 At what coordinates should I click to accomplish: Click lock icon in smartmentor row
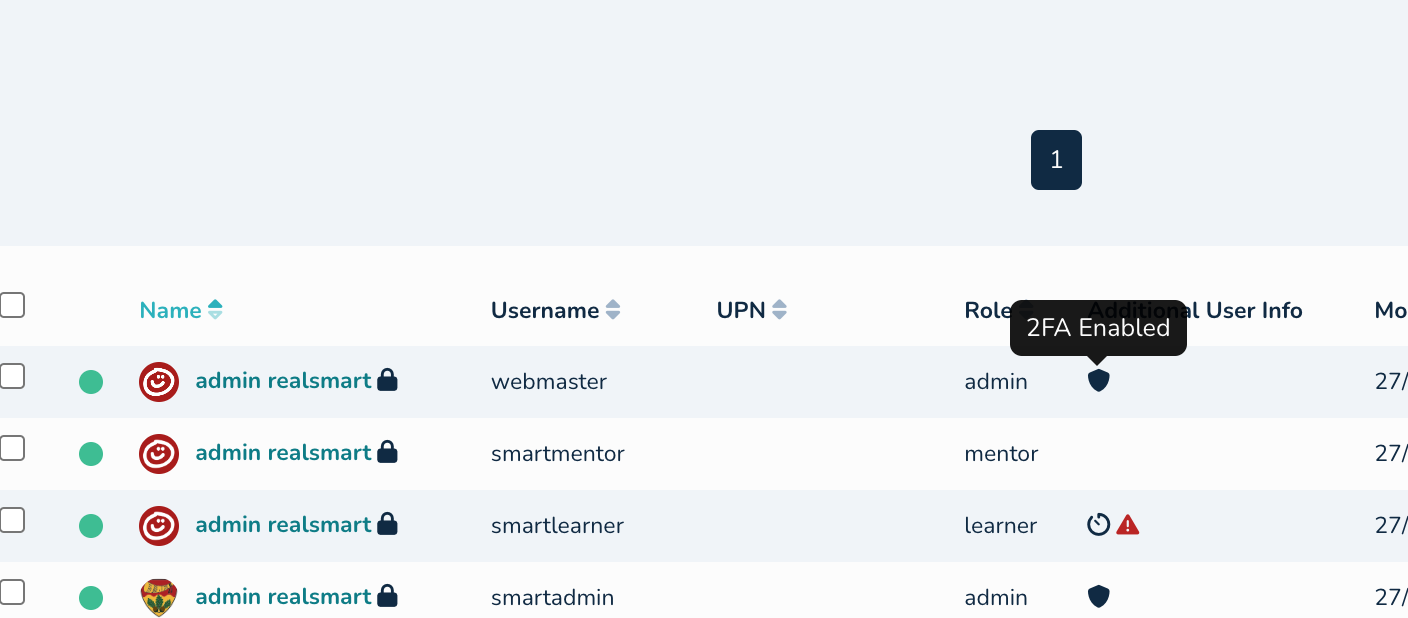(x=387, y=452)
